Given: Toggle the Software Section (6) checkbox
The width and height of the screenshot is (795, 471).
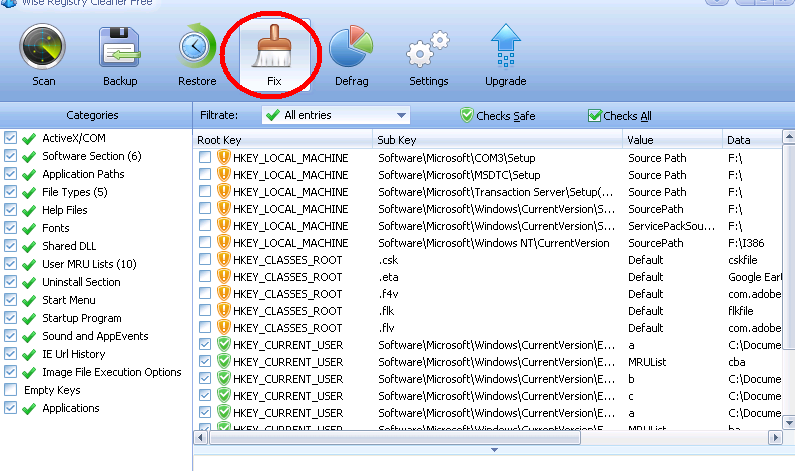Looking at the screenshot, I should point(10,156).
